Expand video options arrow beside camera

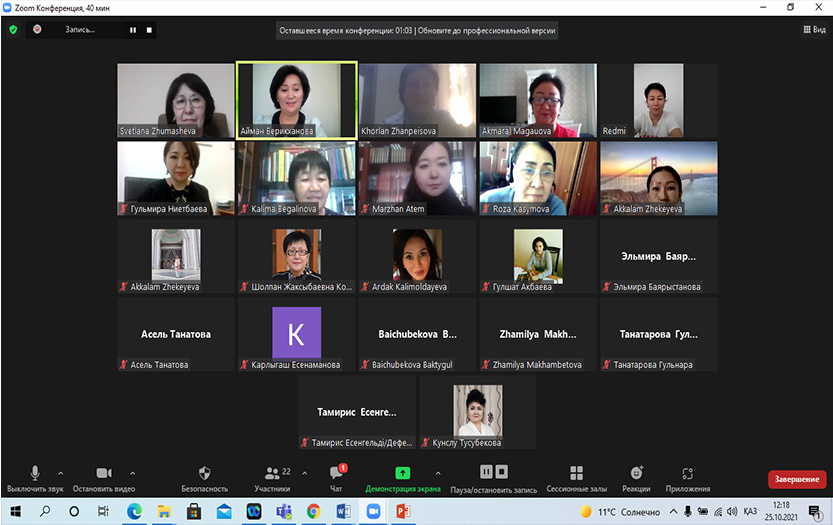point(133,473)
